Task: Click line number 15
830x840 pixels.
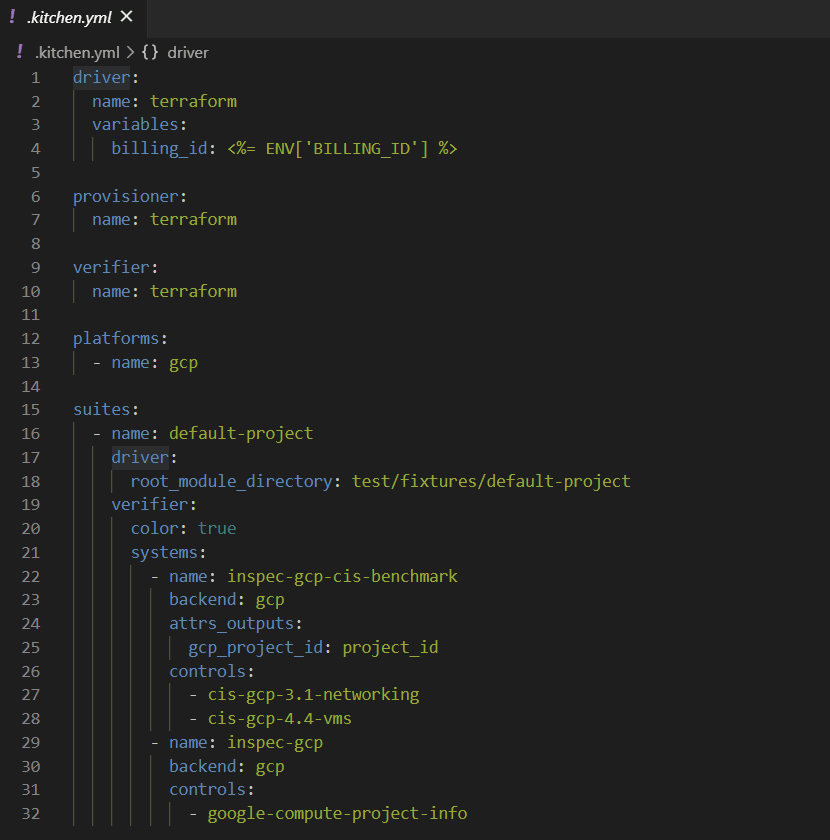Action: pyautogui.click(x=30, y=409)
